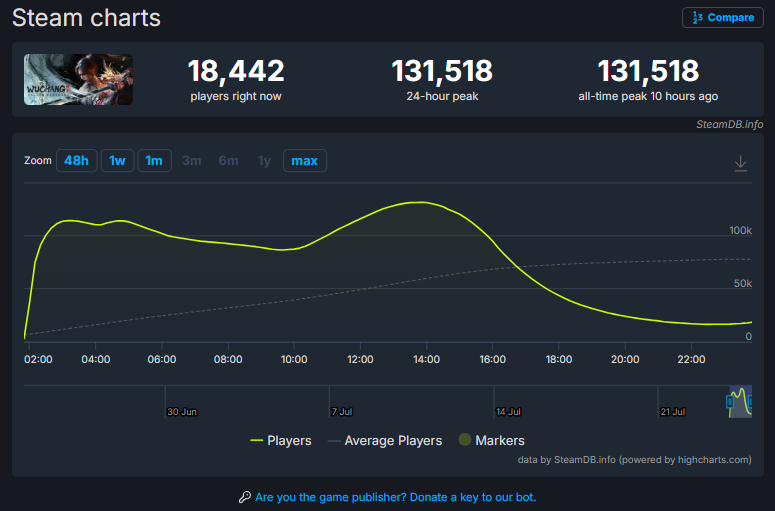The width and height of the screenshot is (775, 511).
Task: Click the 02:00 time axis label
Action: (38, 359)
